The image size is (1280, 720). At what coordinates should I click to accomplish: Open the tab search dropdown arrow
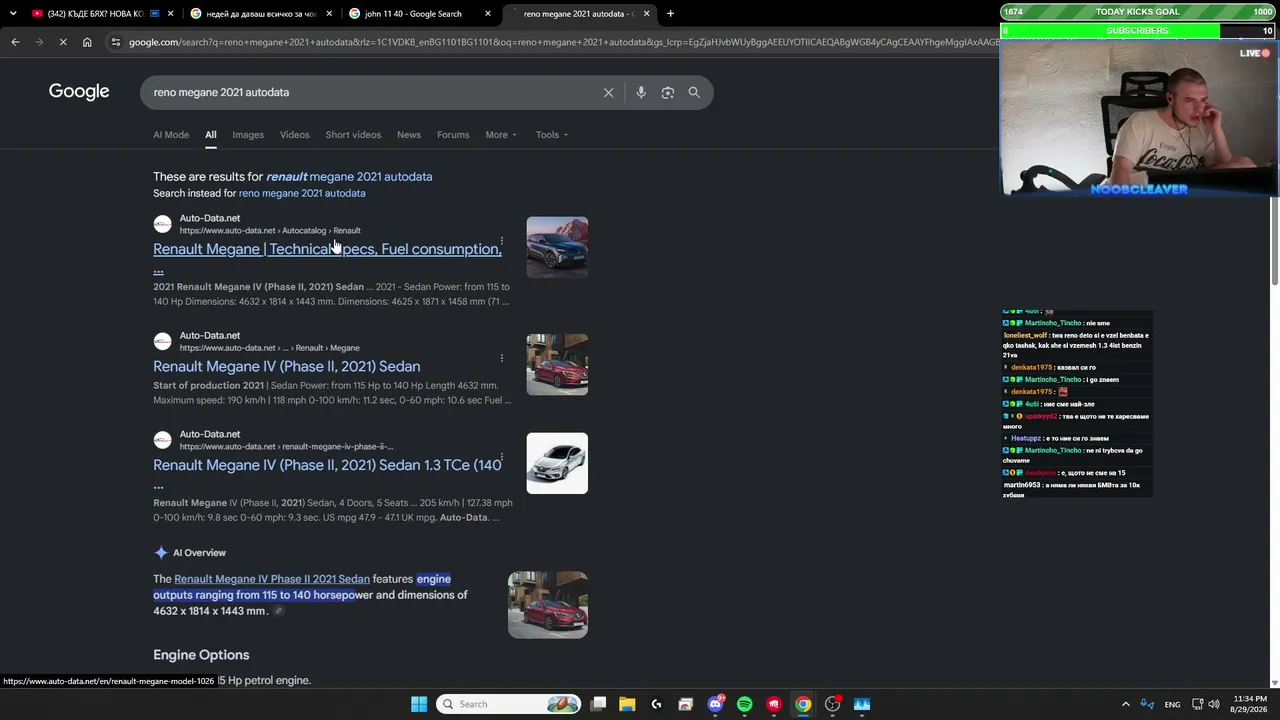coord(13,14)
